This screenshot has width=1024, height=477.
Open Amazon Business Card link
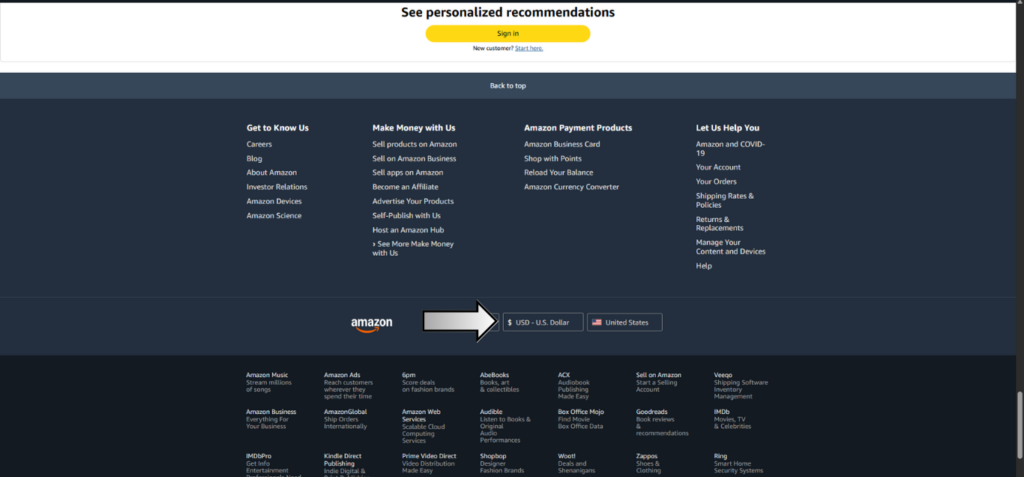tap(562, 144)
